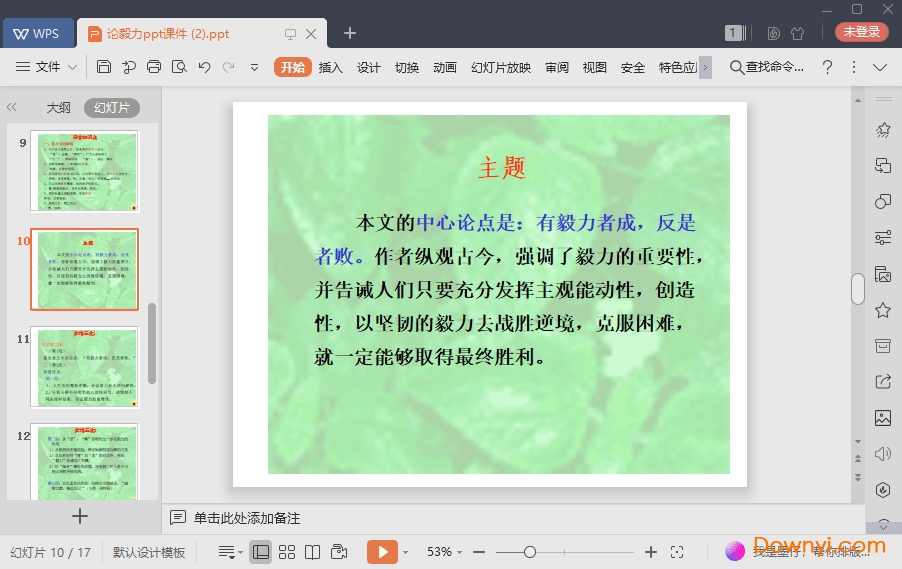The width and height of the screenshot is (902, 569).
Task: Open the 插入 insert tab
Action: click(330, 67)
